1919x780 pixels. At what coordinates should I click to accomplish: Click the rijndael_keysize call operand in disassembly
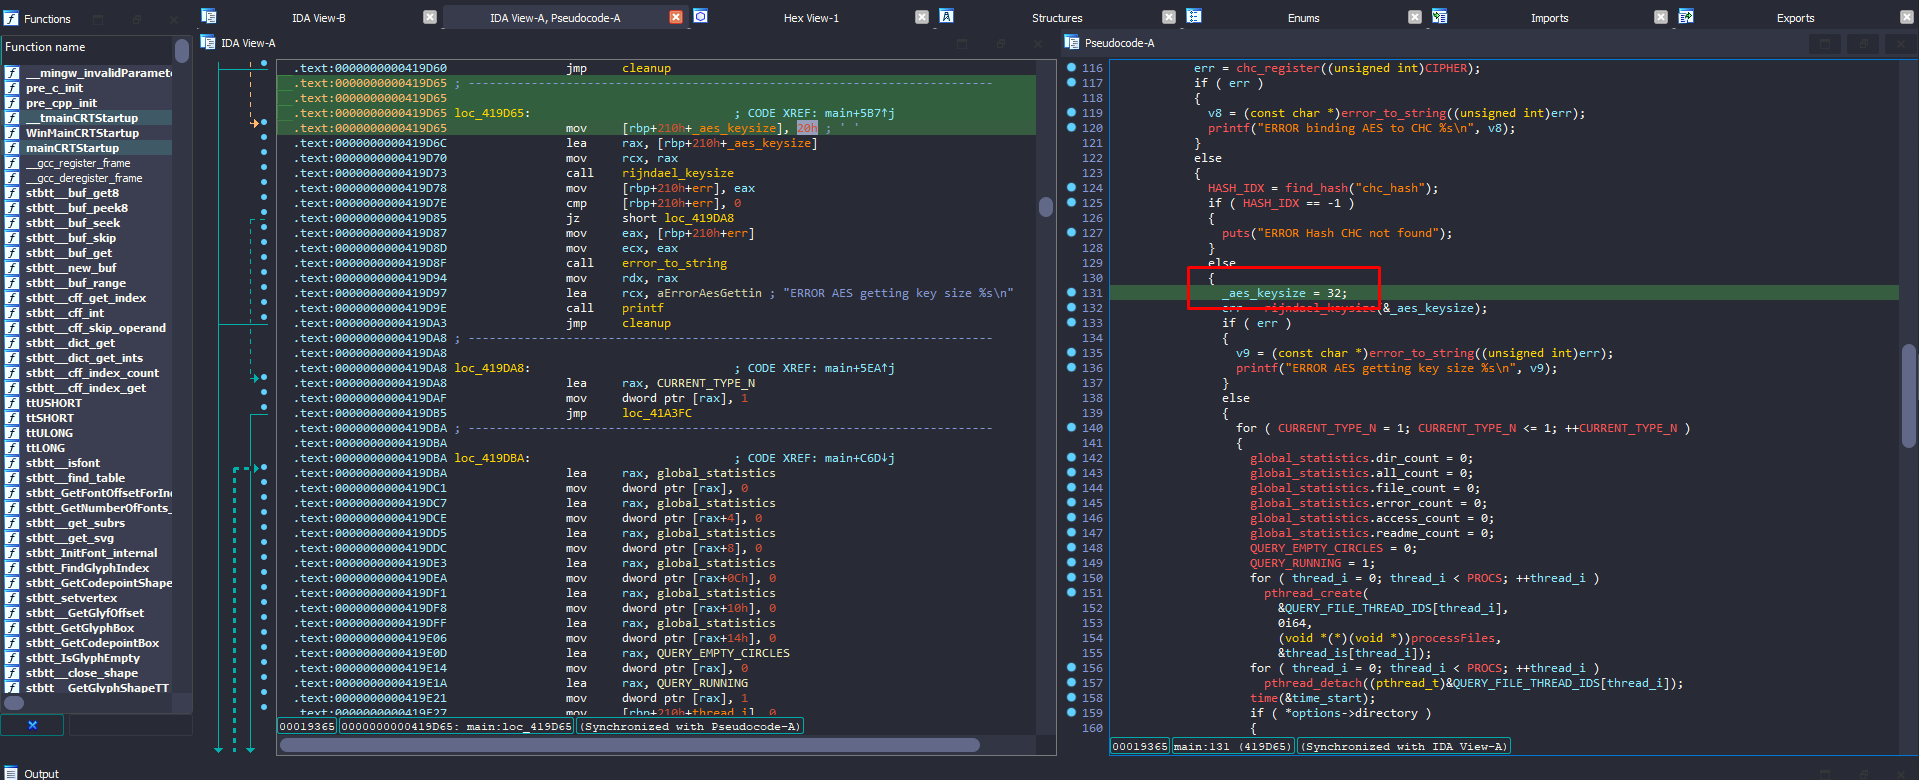click(x=678, y=173)
